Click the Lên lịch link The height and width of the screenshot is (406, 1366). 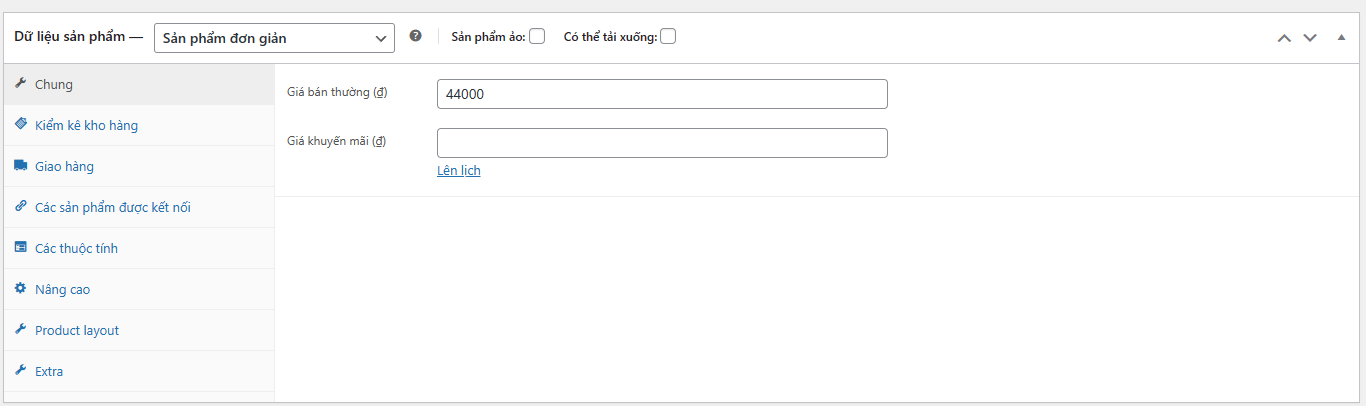[459, 171]
